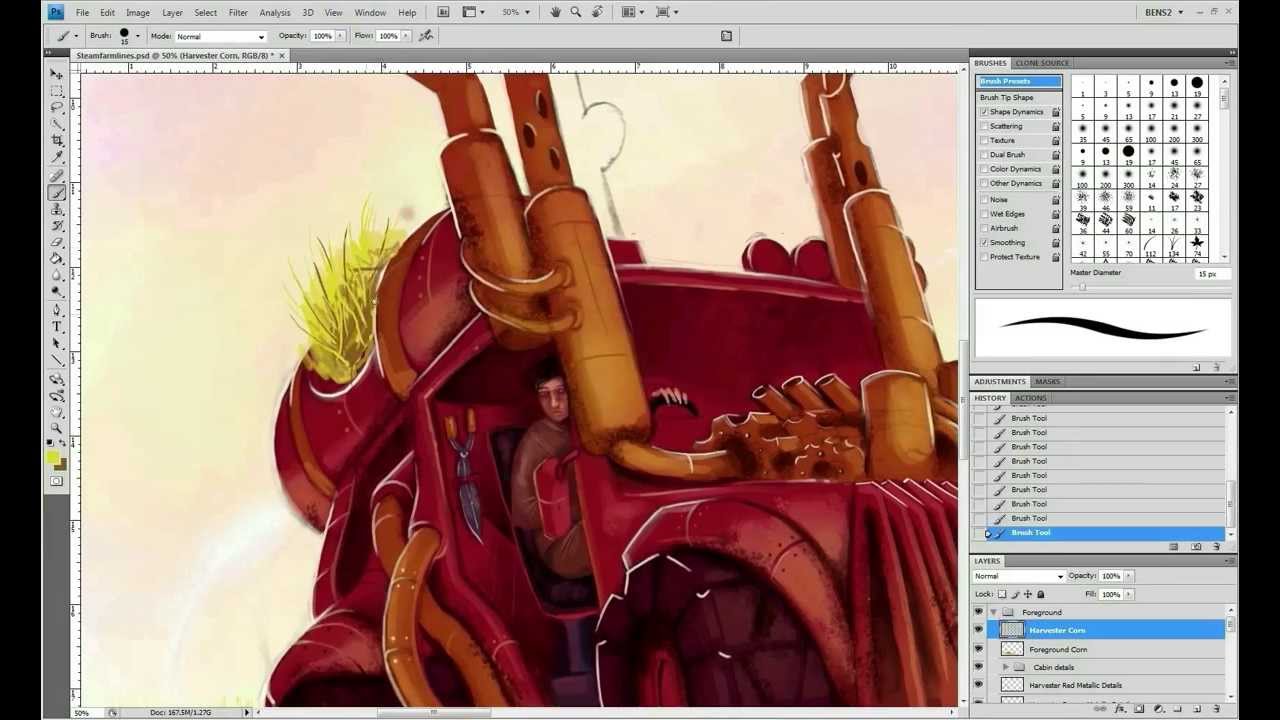
Task: Click the foreground color swatch
Action: point(53,458)
